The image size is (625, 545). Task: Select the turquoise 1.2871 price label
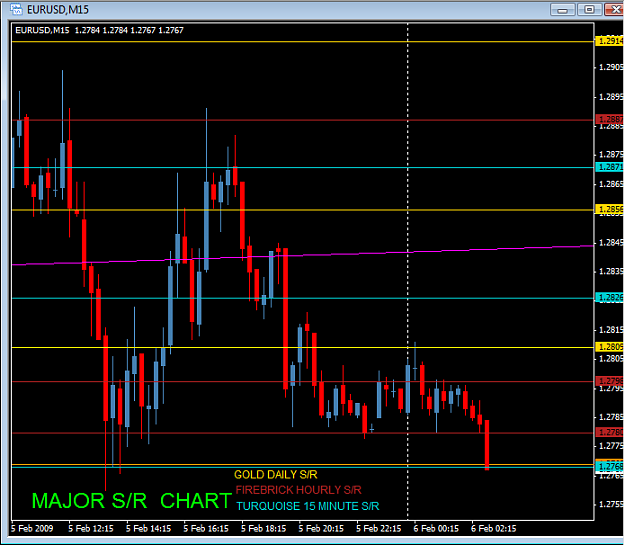(609, 167)
